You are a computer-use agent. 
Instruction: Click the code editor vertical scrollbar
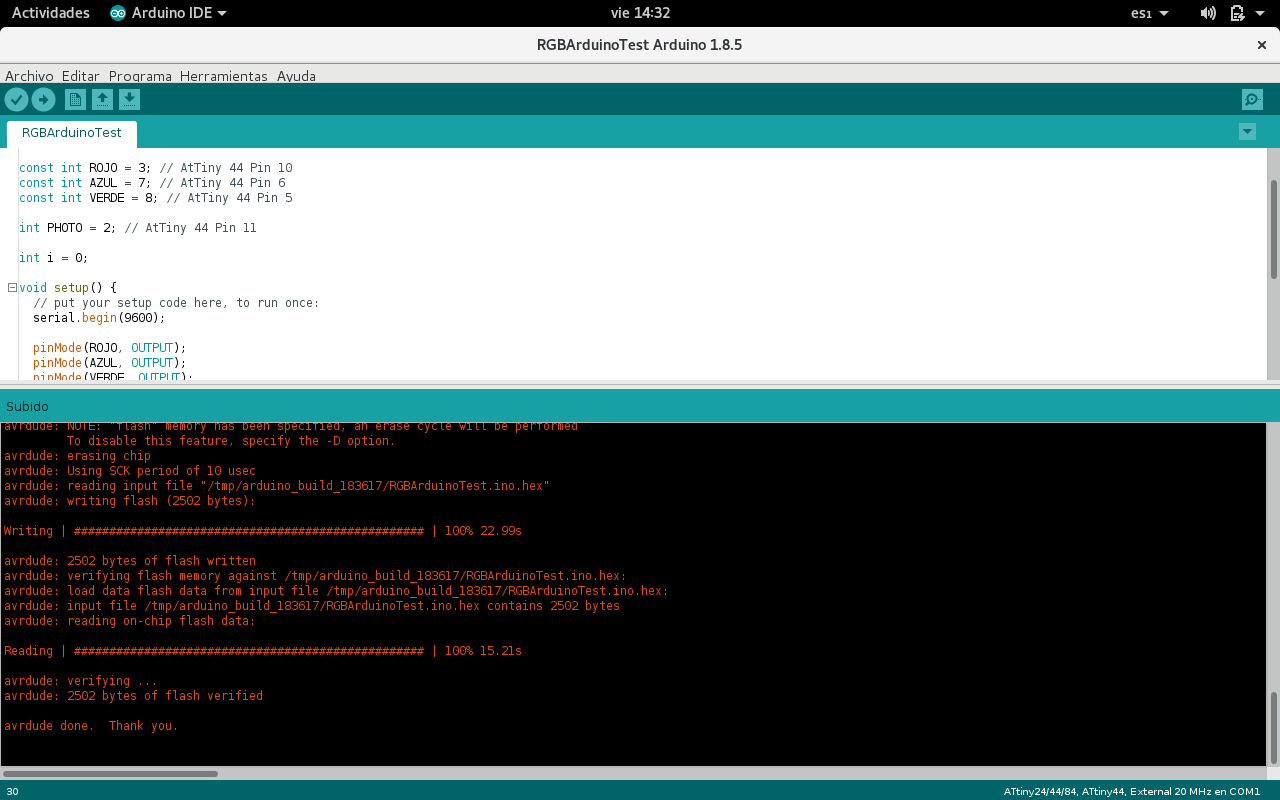click(x=1273, y=229)
